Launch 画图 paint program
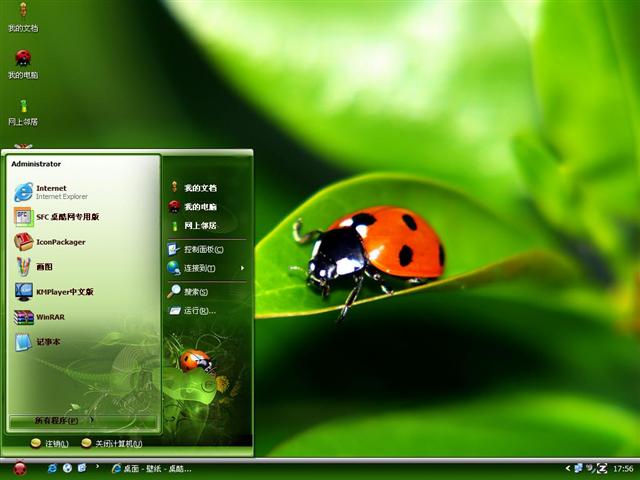 [x=84, y=267]
